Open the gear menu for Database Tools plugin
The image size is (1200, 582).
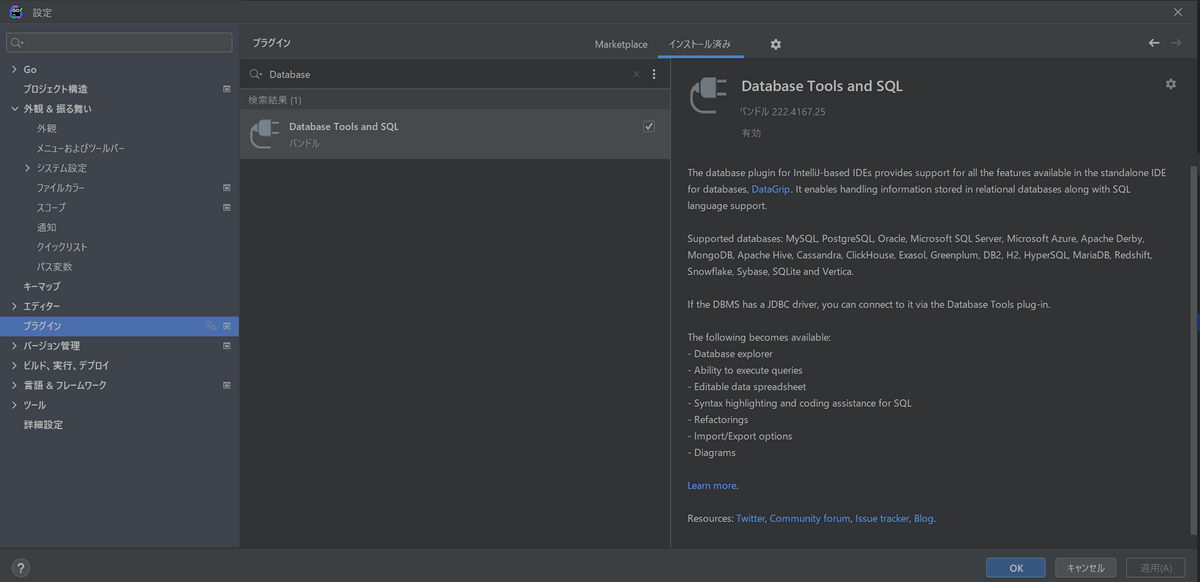(1171, 84)
